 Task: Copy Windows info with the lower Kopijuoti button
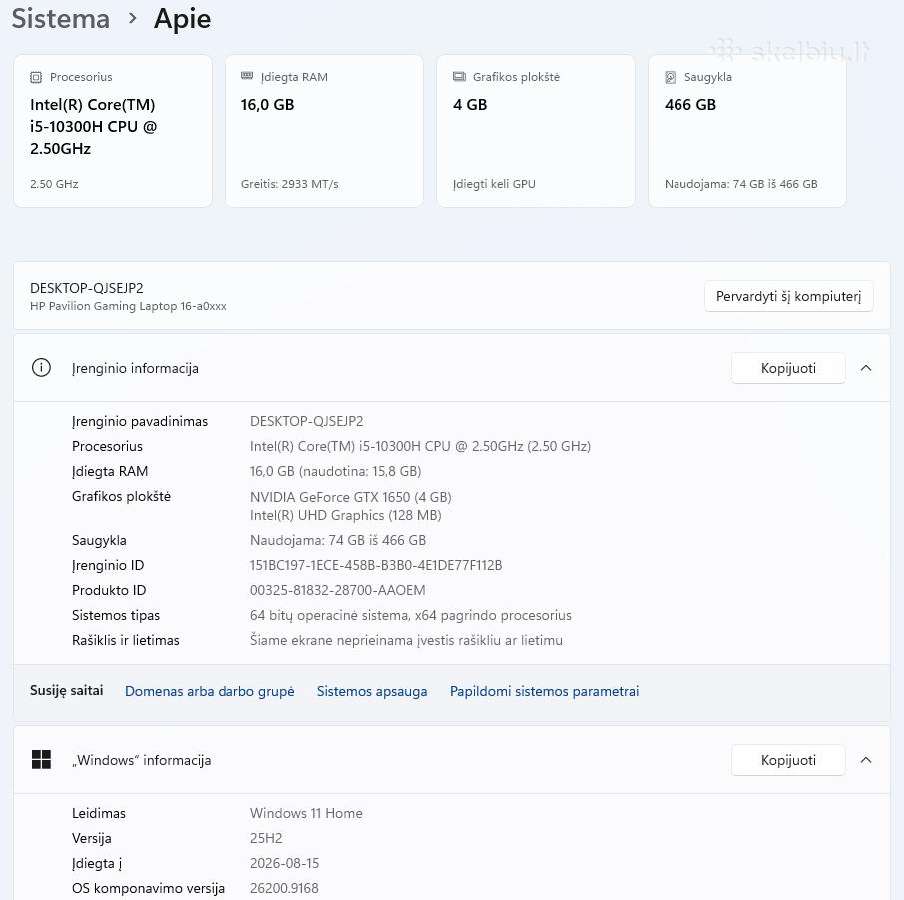[x=788, y=760]
